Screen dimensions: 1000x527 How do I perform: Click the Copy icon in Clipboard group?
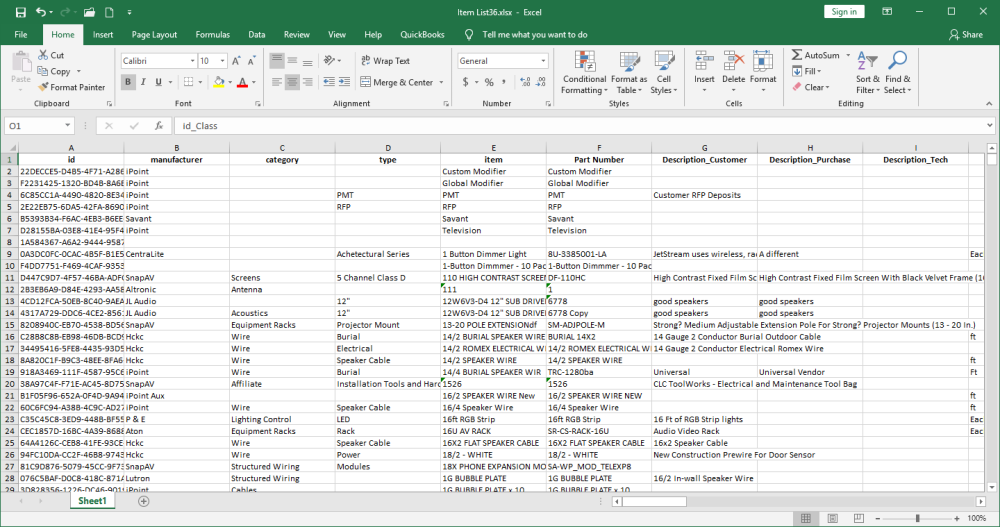coord(43,71)
